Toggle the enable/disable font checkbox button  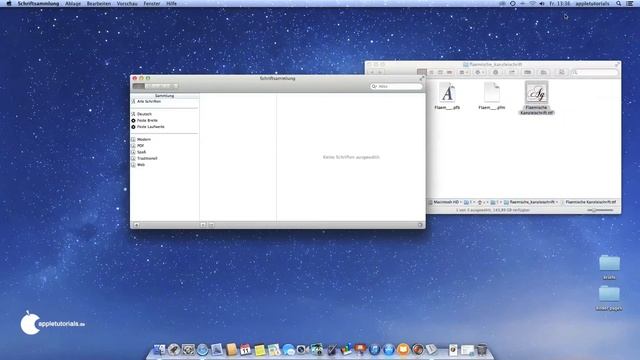211,225
